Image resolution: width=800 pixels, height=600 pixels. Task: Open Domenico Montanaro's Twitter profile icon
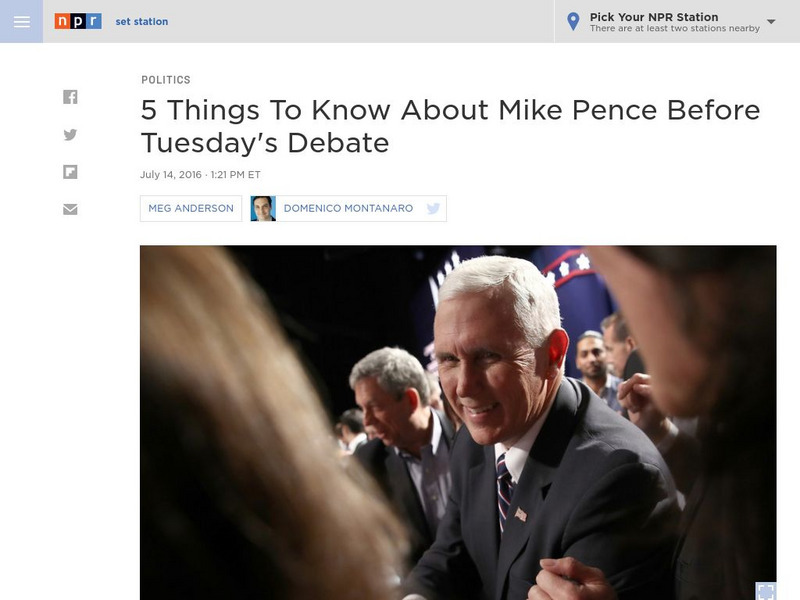pyautogui.click(x=433, y=208)
